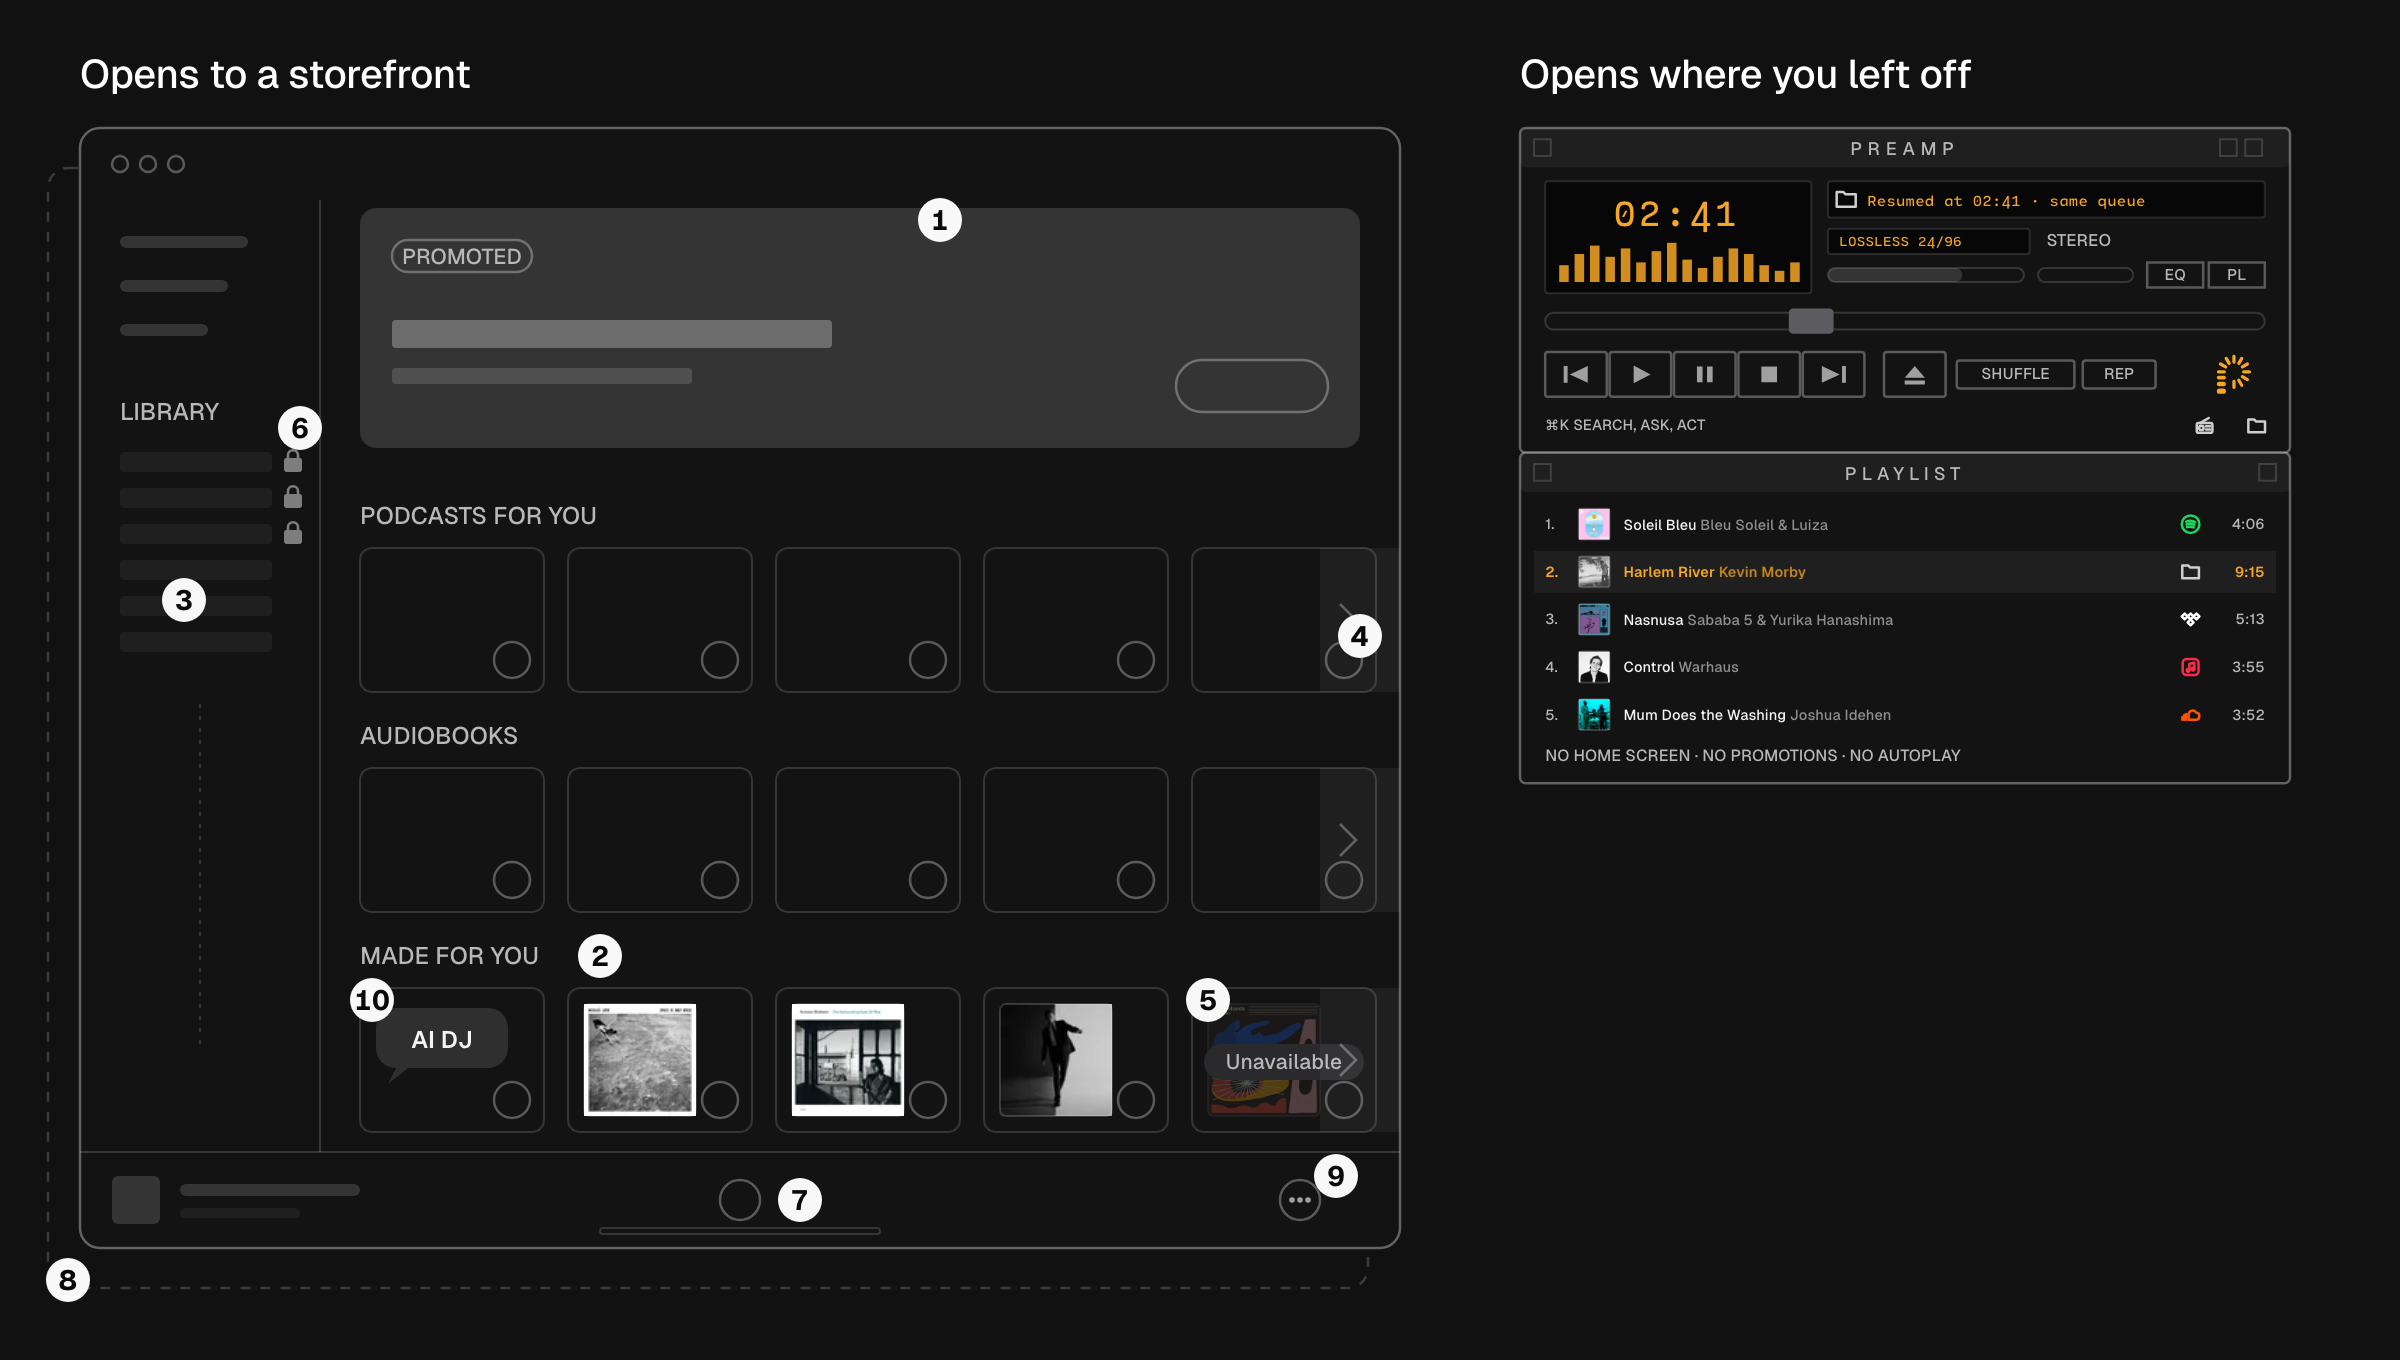Open the AI DJ card
The image size is (2400, 1360).
pyautogui.click(x=451, y=1060)
